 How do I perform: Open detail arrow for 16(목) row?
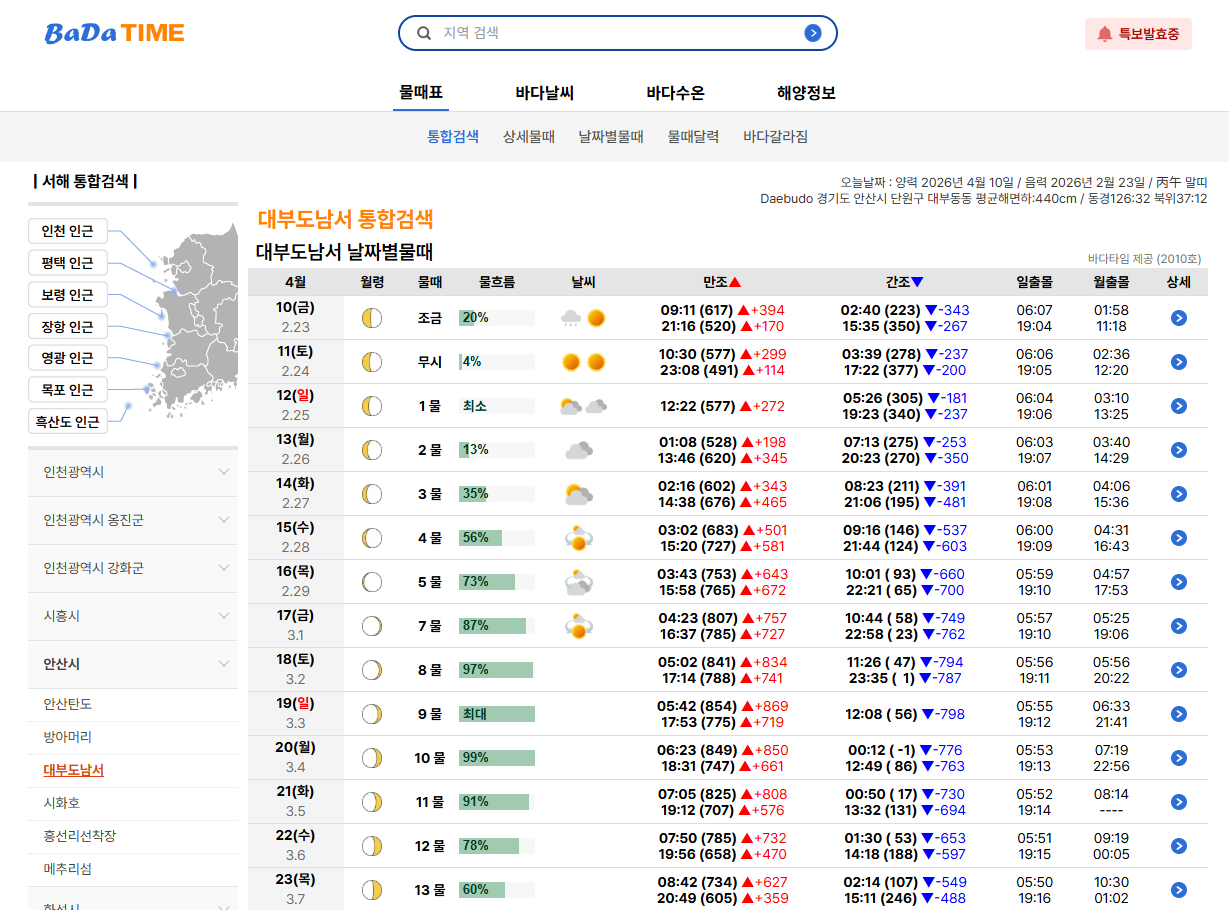[x=1179, y=582]
